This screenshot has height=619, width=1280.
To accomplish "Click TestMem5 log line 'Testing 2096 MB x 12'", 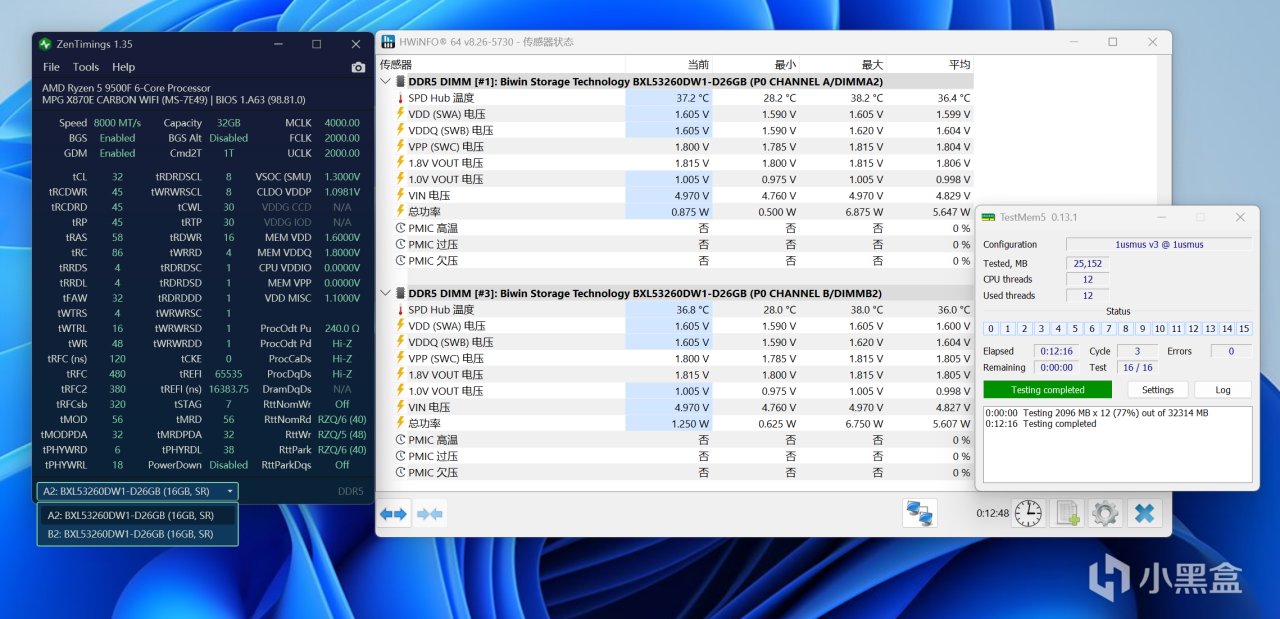I will tap(1097, 412).
